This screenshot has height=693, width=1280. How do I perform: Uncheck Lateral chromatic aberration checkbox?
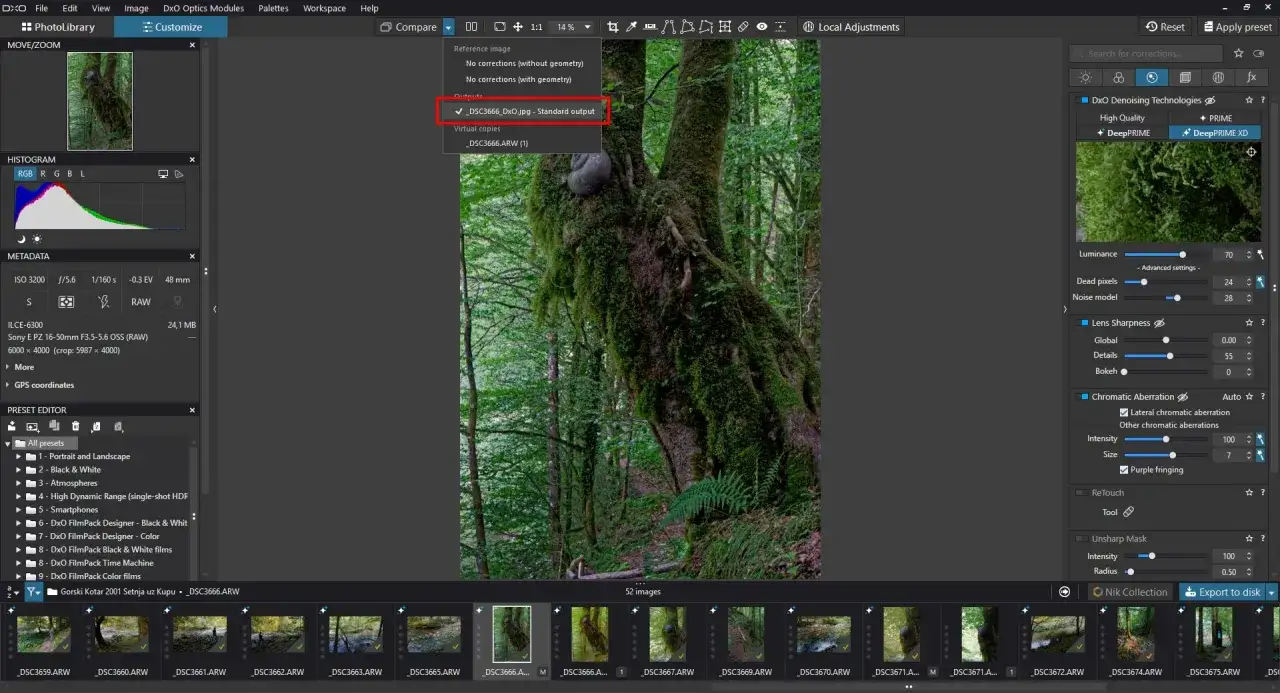(1124, 412)
